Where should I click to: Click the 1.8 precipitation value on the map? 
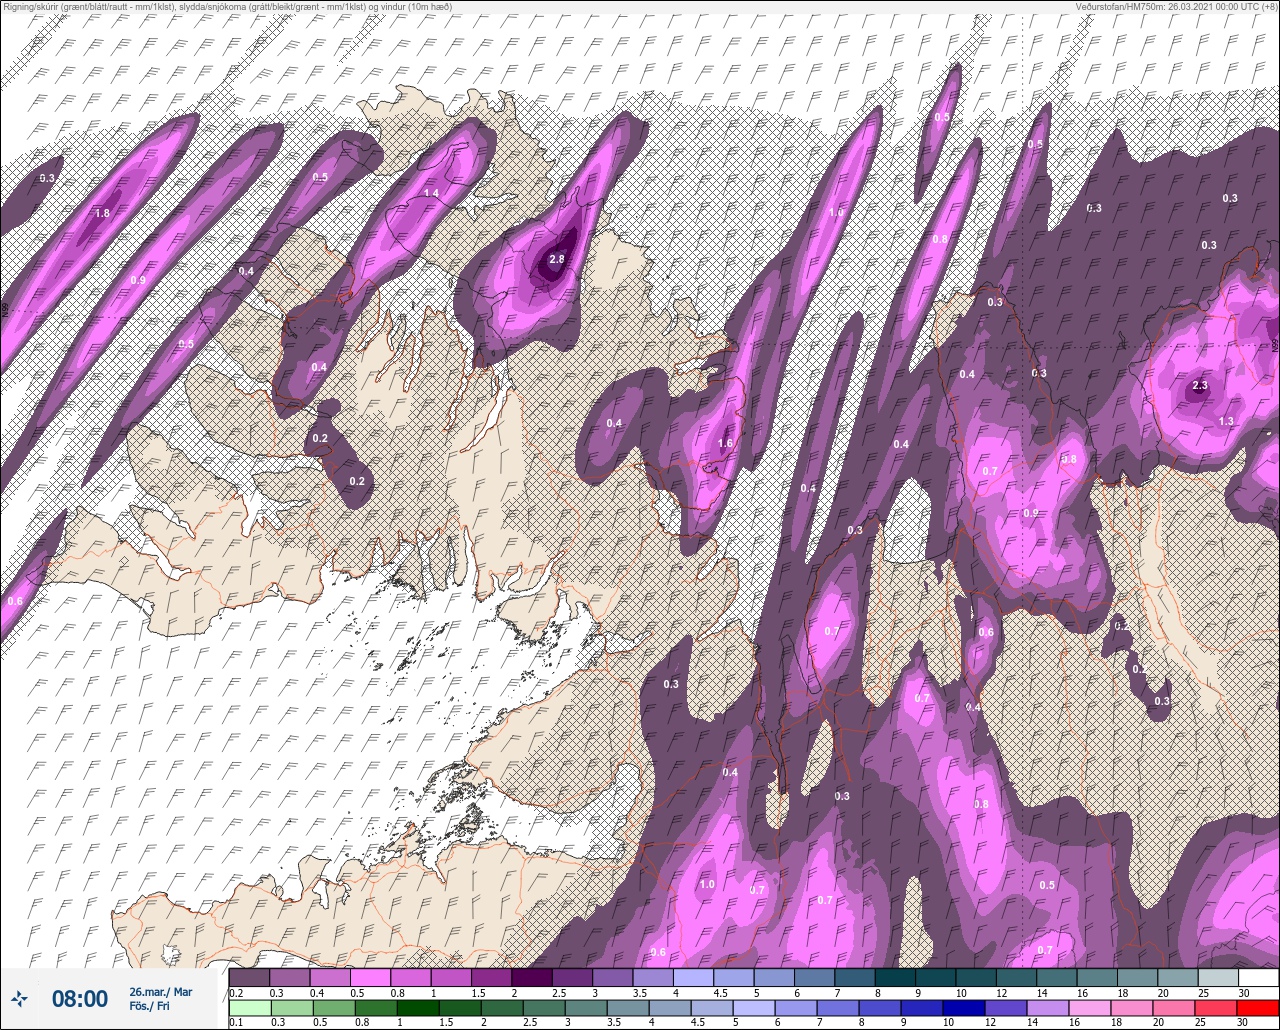coord(102,213)
